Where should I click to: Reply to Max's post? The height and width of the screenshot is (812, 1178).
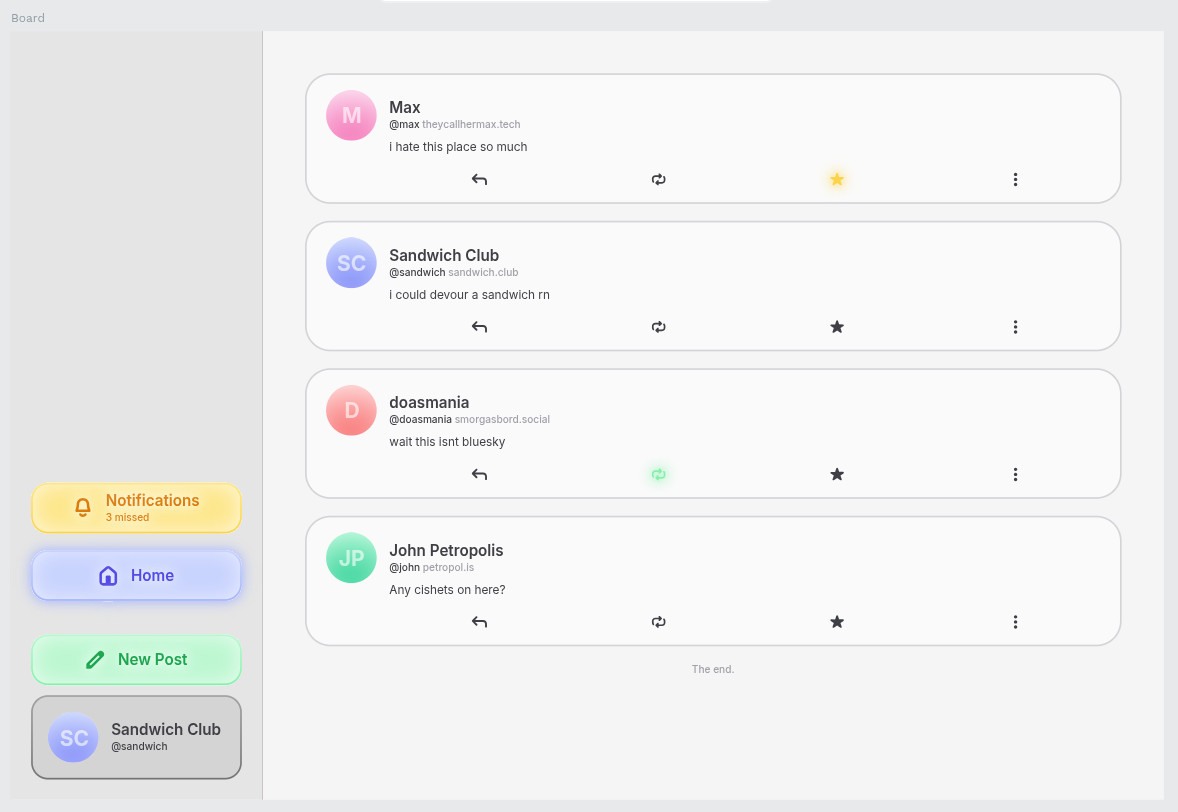(x=479, y=180)
